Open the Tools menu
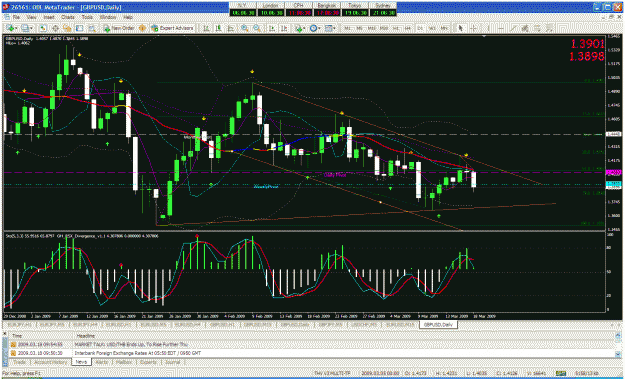625x379 pixels. tap(87, 18)
